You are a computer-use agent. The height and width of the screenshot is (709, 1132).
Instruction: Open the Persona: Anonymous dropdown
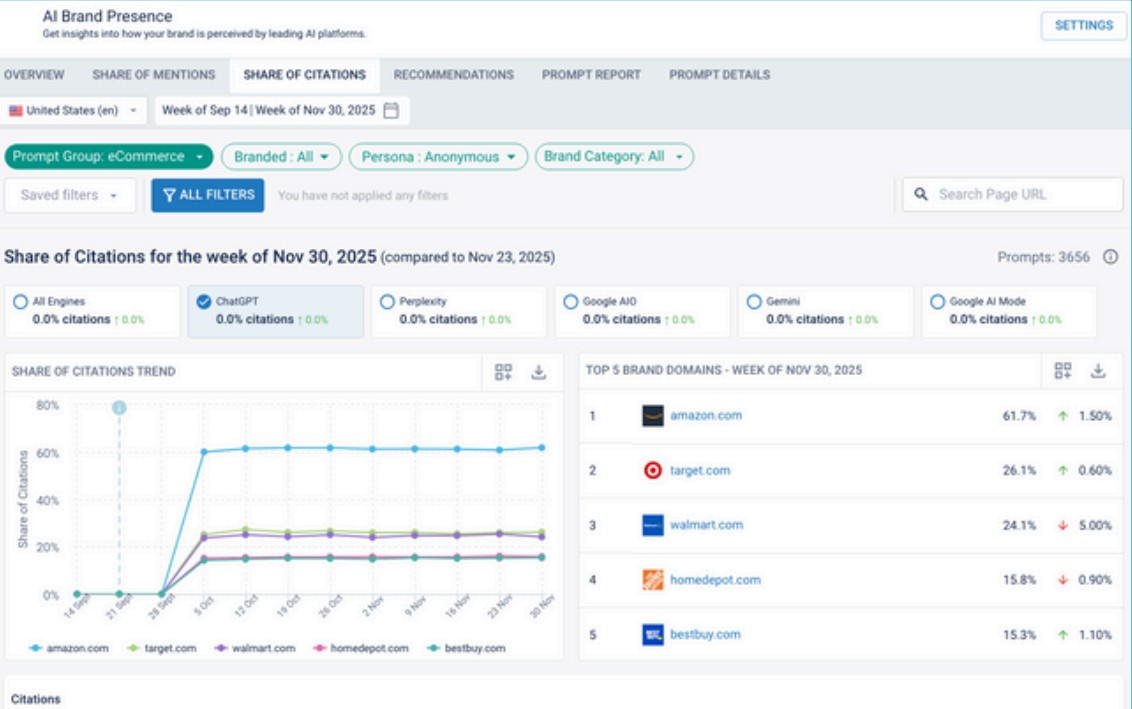pos(438,157)
